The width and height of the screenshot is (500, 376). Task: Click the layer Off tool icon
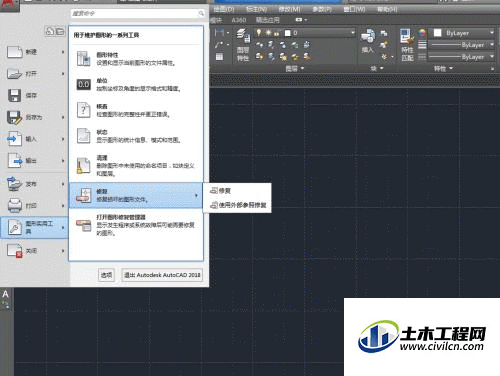(x=259, y=44)
